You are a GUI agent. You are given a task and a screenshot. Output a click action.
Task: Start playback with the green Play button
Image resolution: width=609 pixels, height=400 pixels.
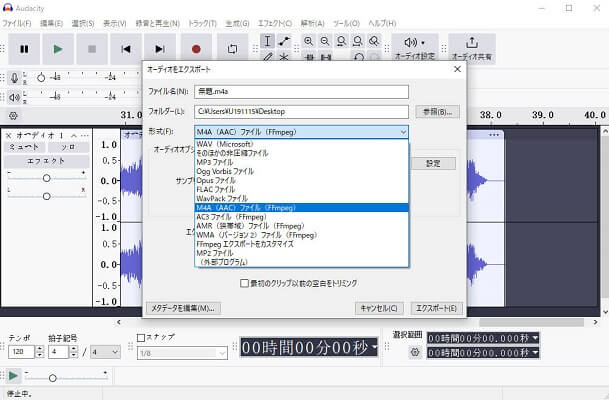point(58,49)
